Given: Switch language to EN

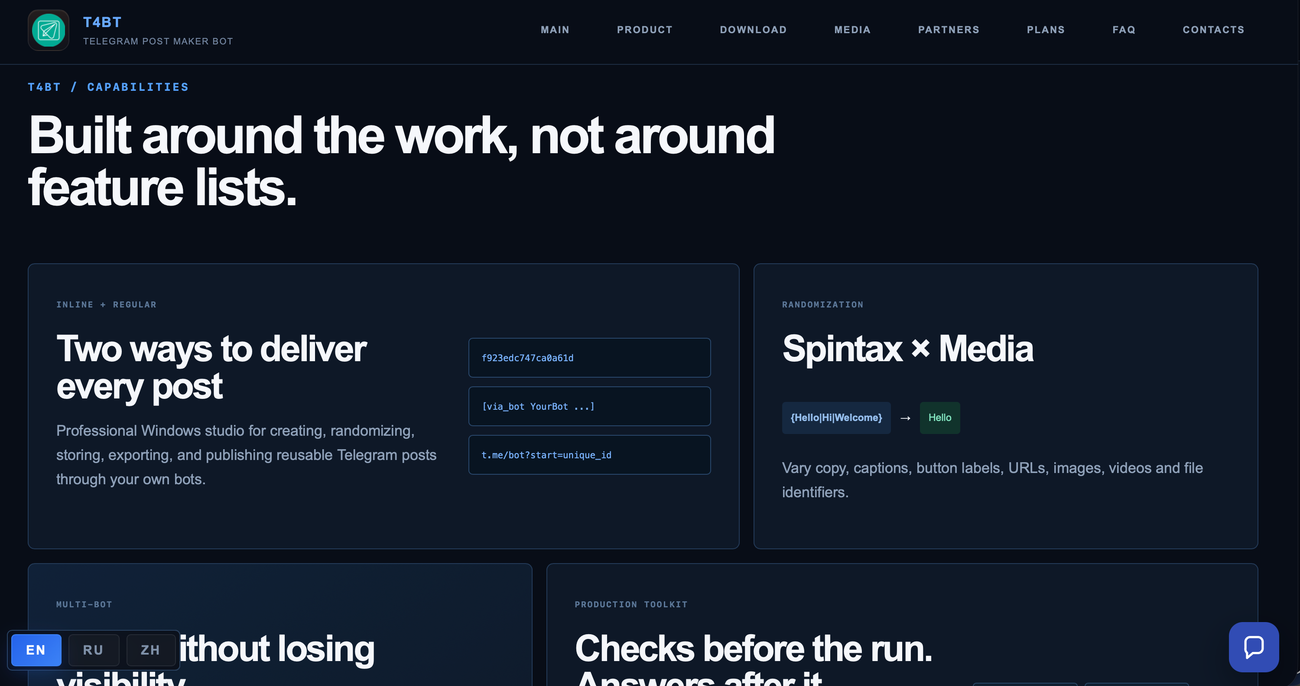Looking at the screenshot, I should pos(36,650).
